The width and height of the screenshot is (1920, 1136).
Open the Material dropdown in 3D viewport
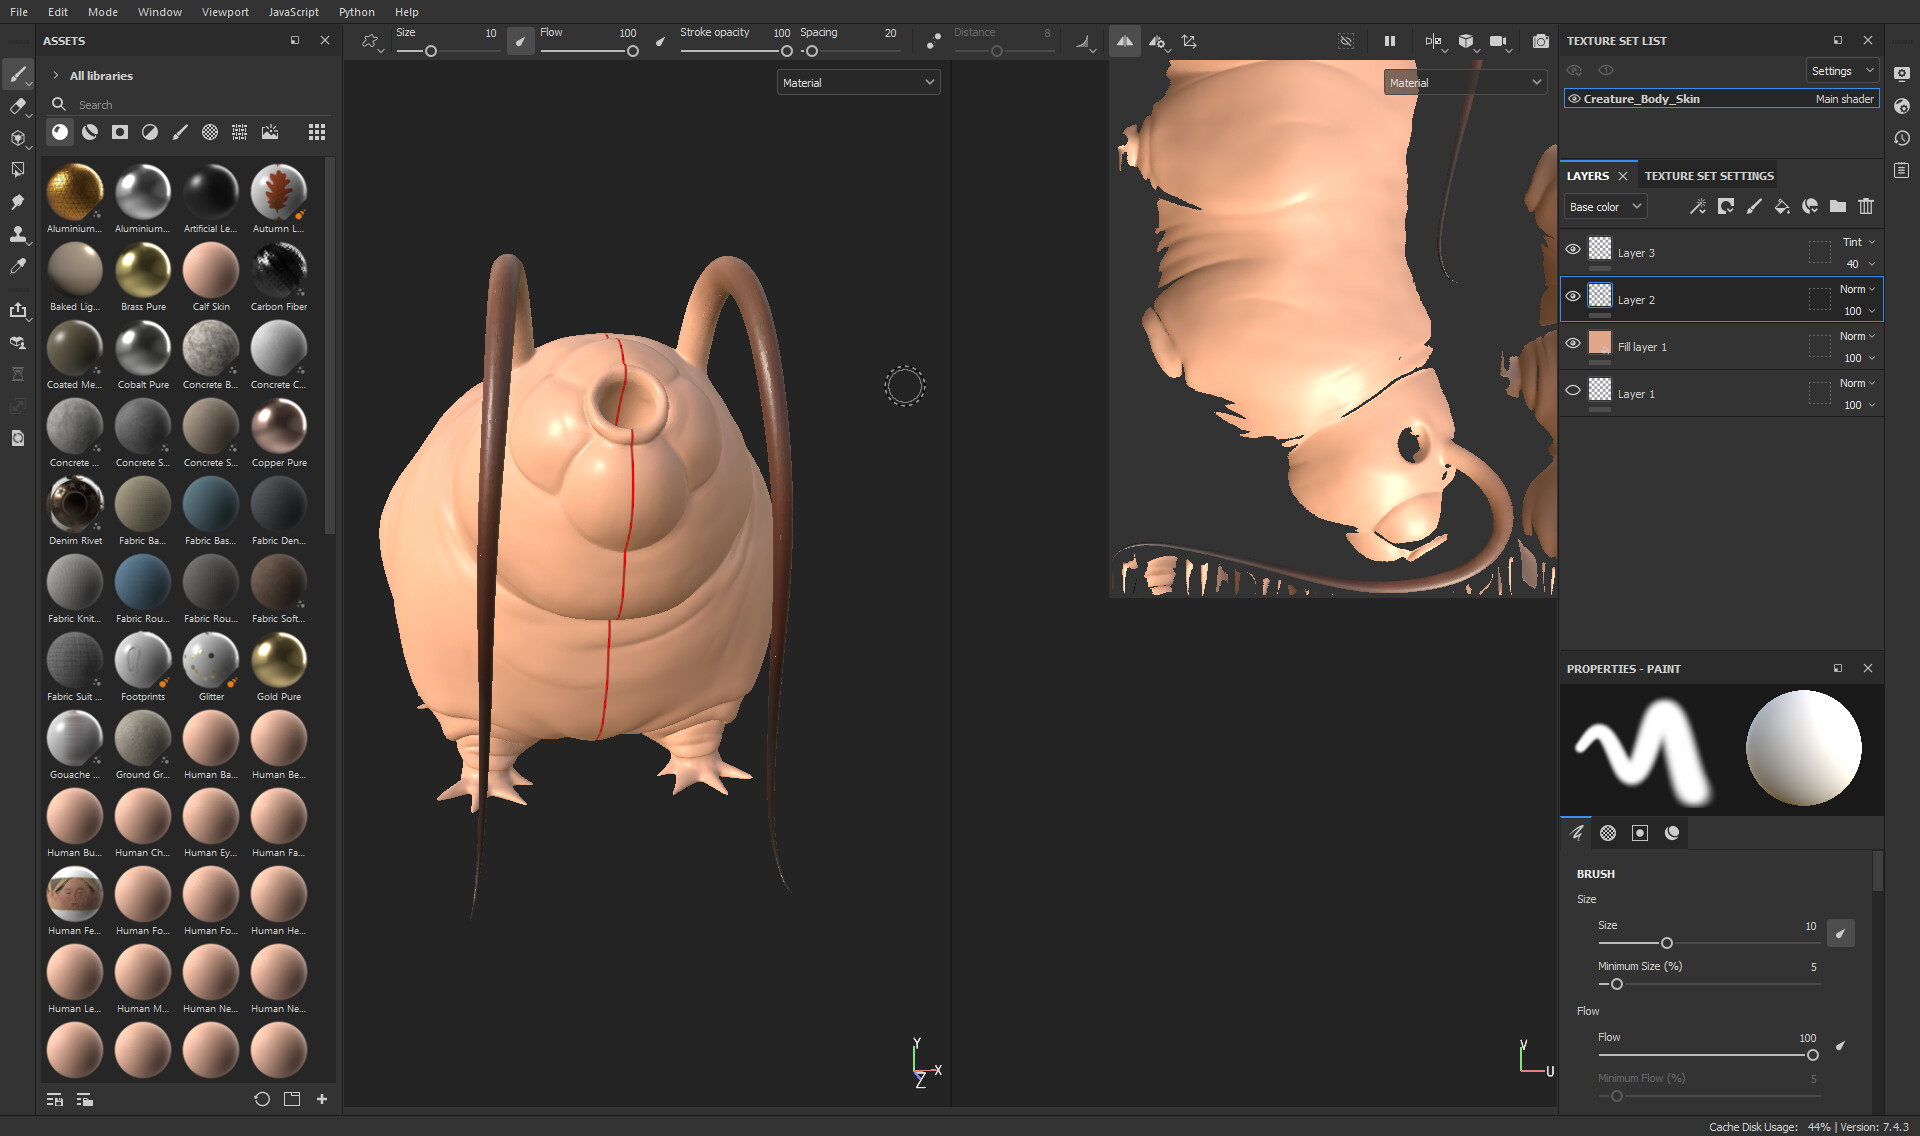[858, 82]
